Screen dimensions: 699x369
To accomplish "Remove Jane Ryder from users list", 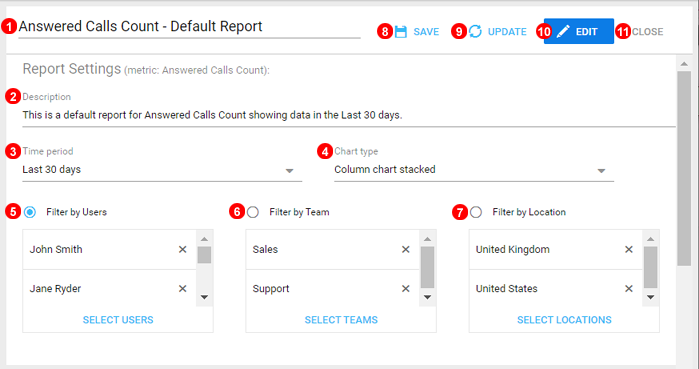I will click(x=182, y=289).
